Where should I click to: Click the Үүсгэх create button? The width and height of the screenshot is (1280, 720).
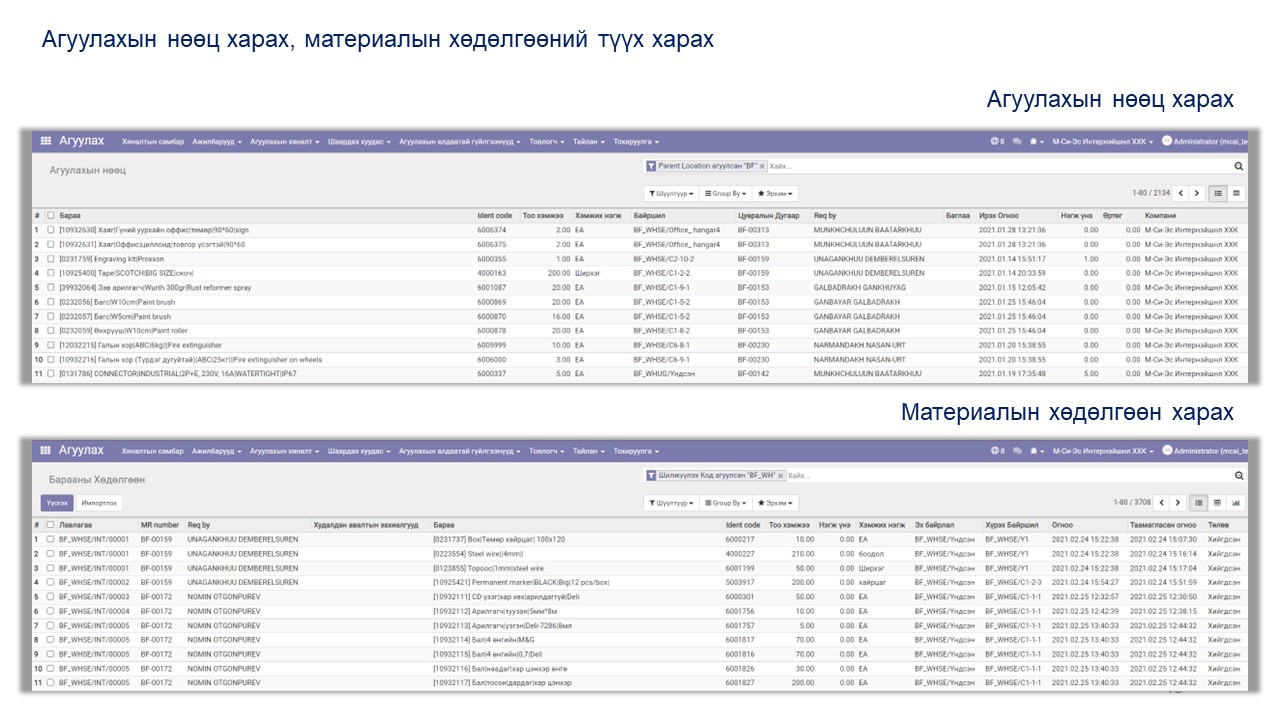point(58,503)
